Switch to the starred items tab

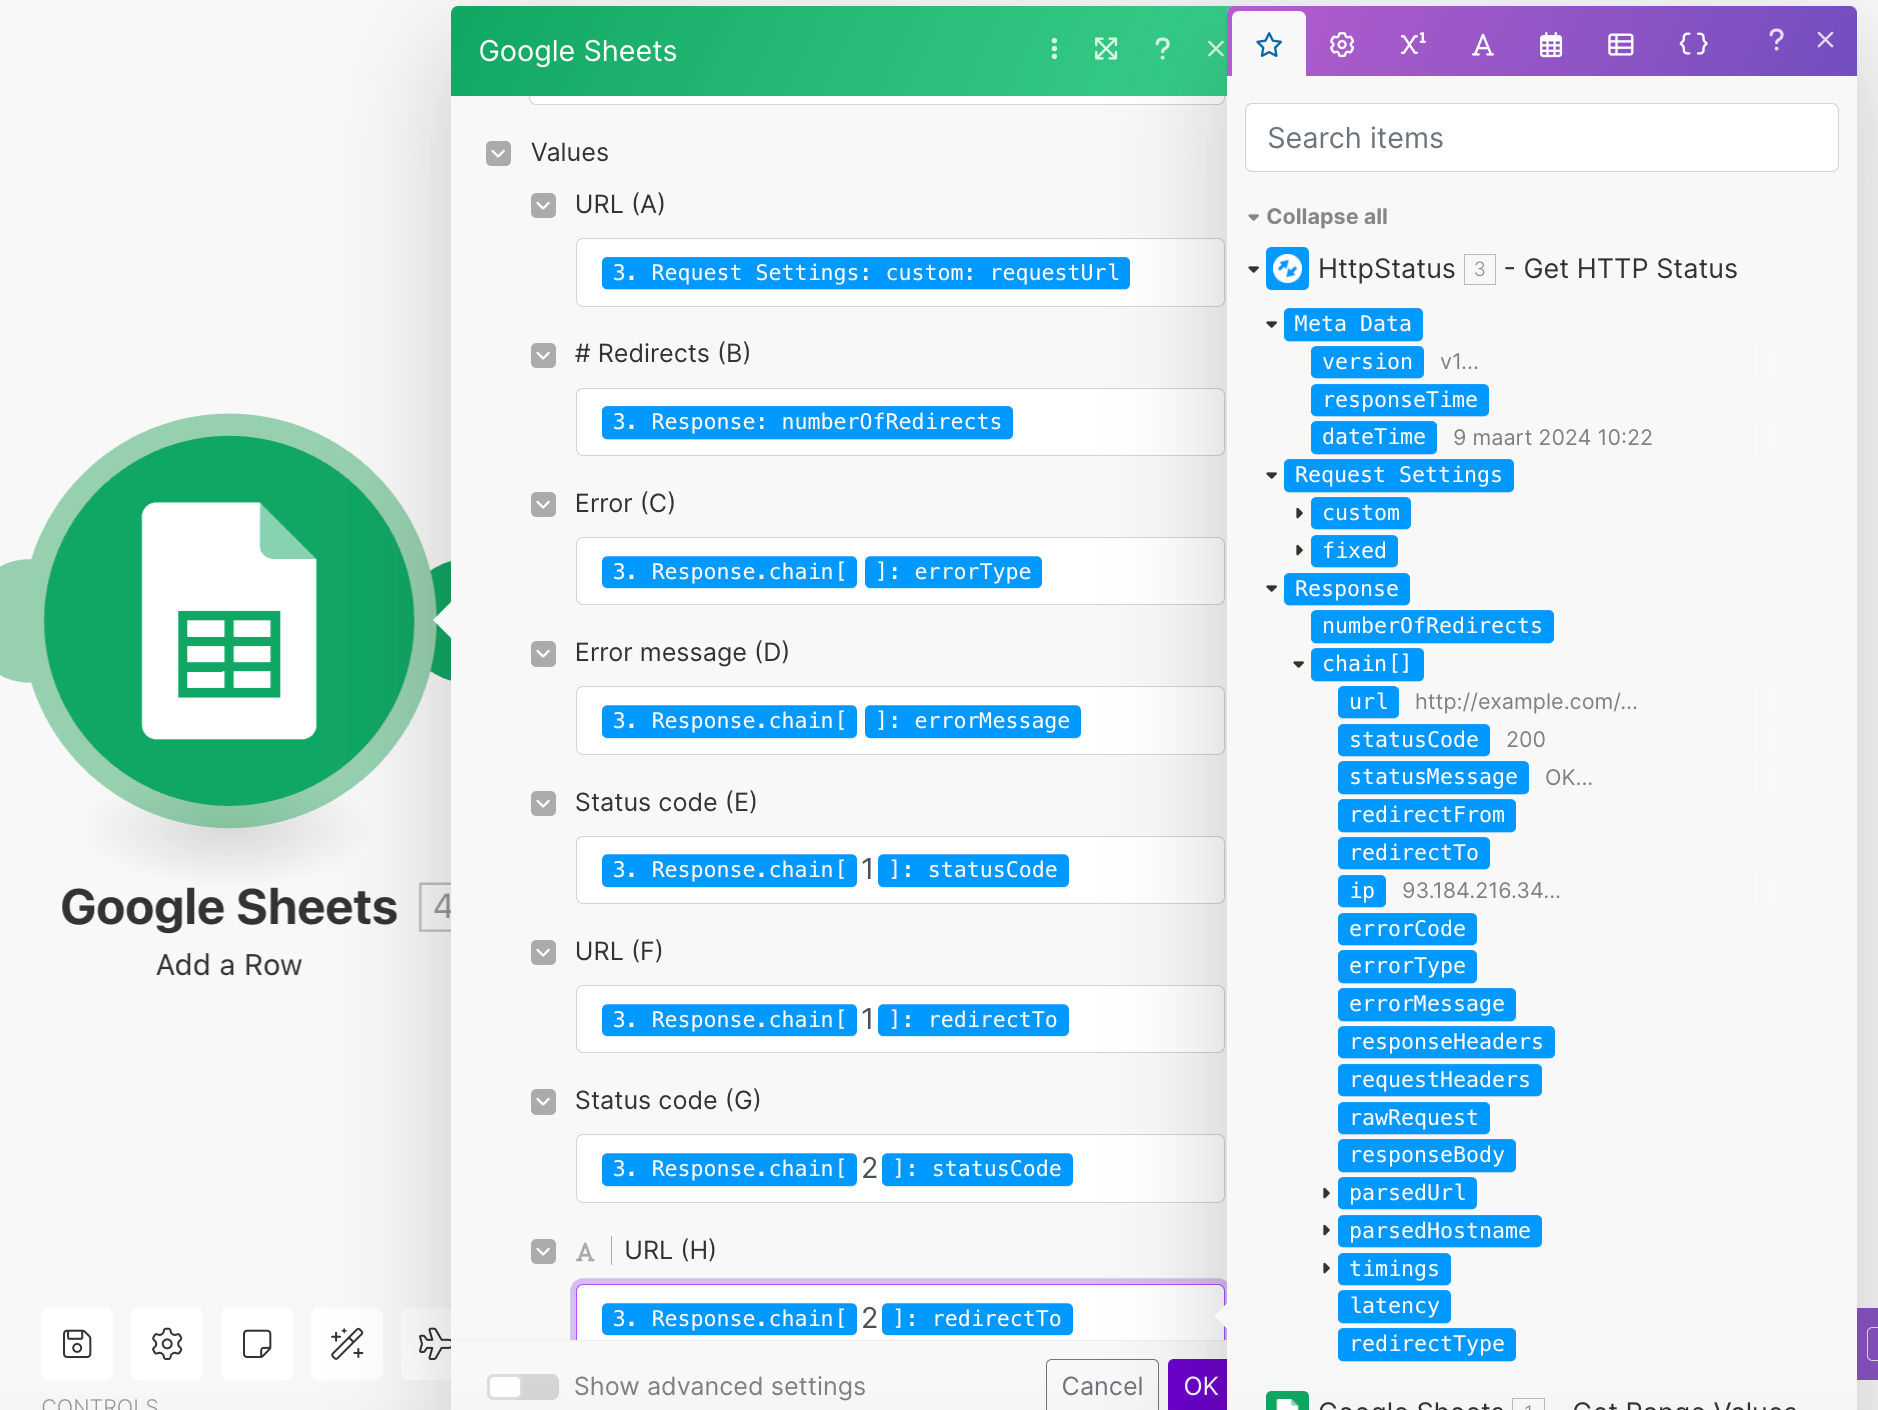(x=1269, y=45)
